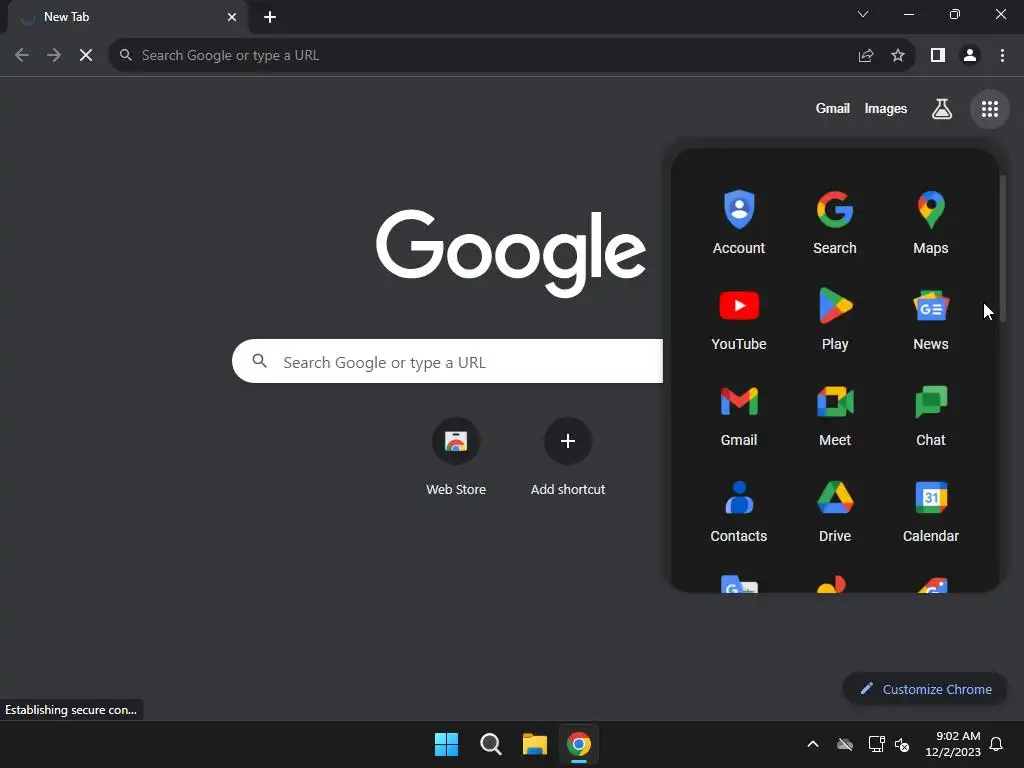Screen dimensions: 1024x768
Task: Focus the Google search box on page
Action: pos(447,361)
